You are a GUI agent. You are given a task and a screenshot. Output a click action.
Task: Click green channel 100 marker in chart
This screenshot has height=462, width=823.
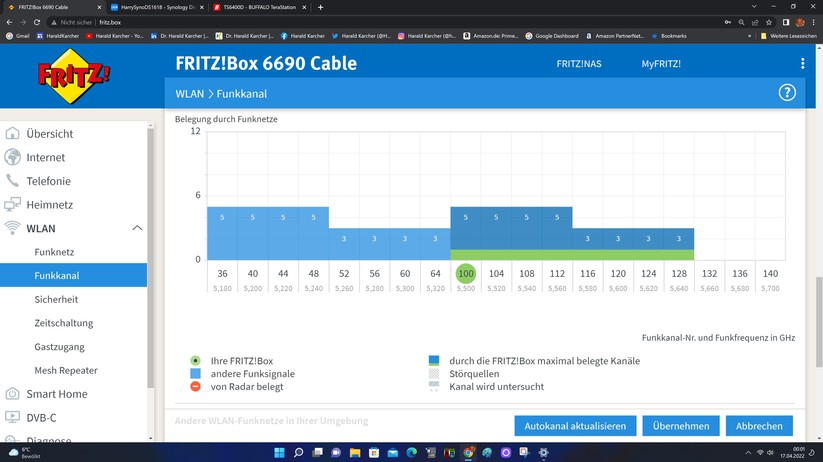(x=466, y=273)
